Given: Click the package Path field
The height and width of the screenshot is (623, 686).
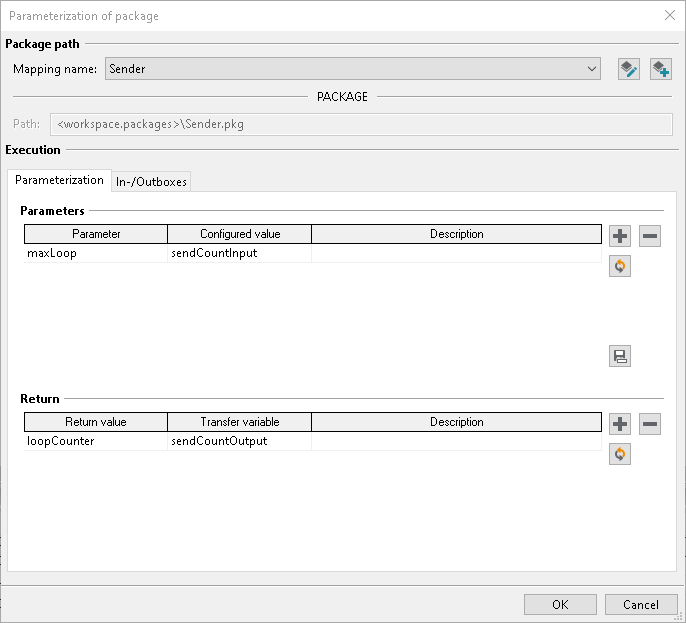Looking at the screenshot, I should tap(361, 124).
